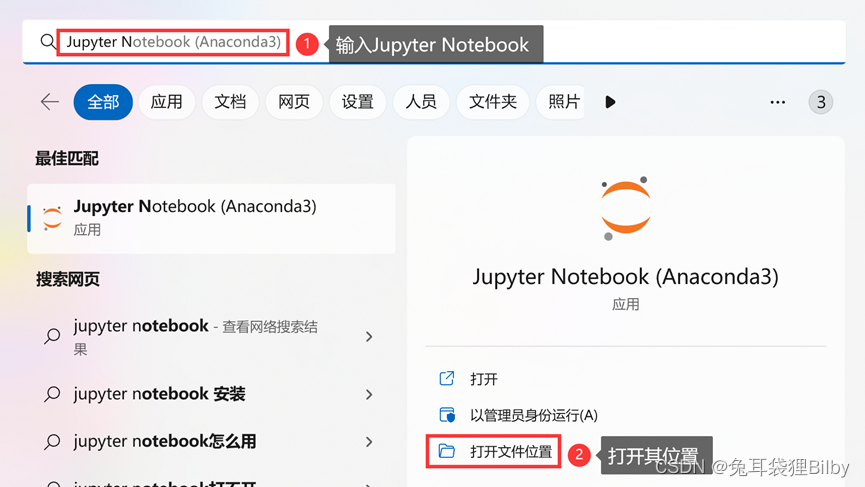The height and width of the screenshot is (487, 865).
Task: Click the 'Jupyter Notebook (Anaconda3)' title in detail pane
Action: coord(626,276)
